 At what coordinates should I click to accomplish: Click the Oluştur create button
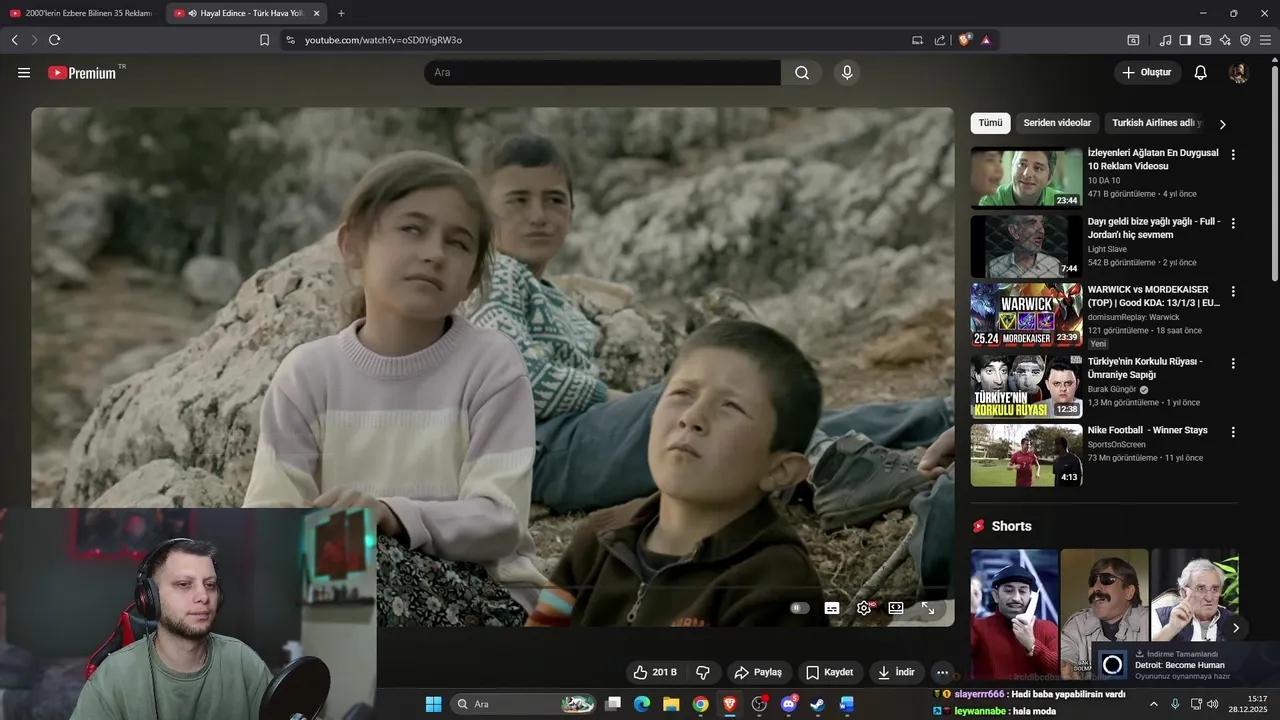pyautogui.click(x=1147, y=73)
